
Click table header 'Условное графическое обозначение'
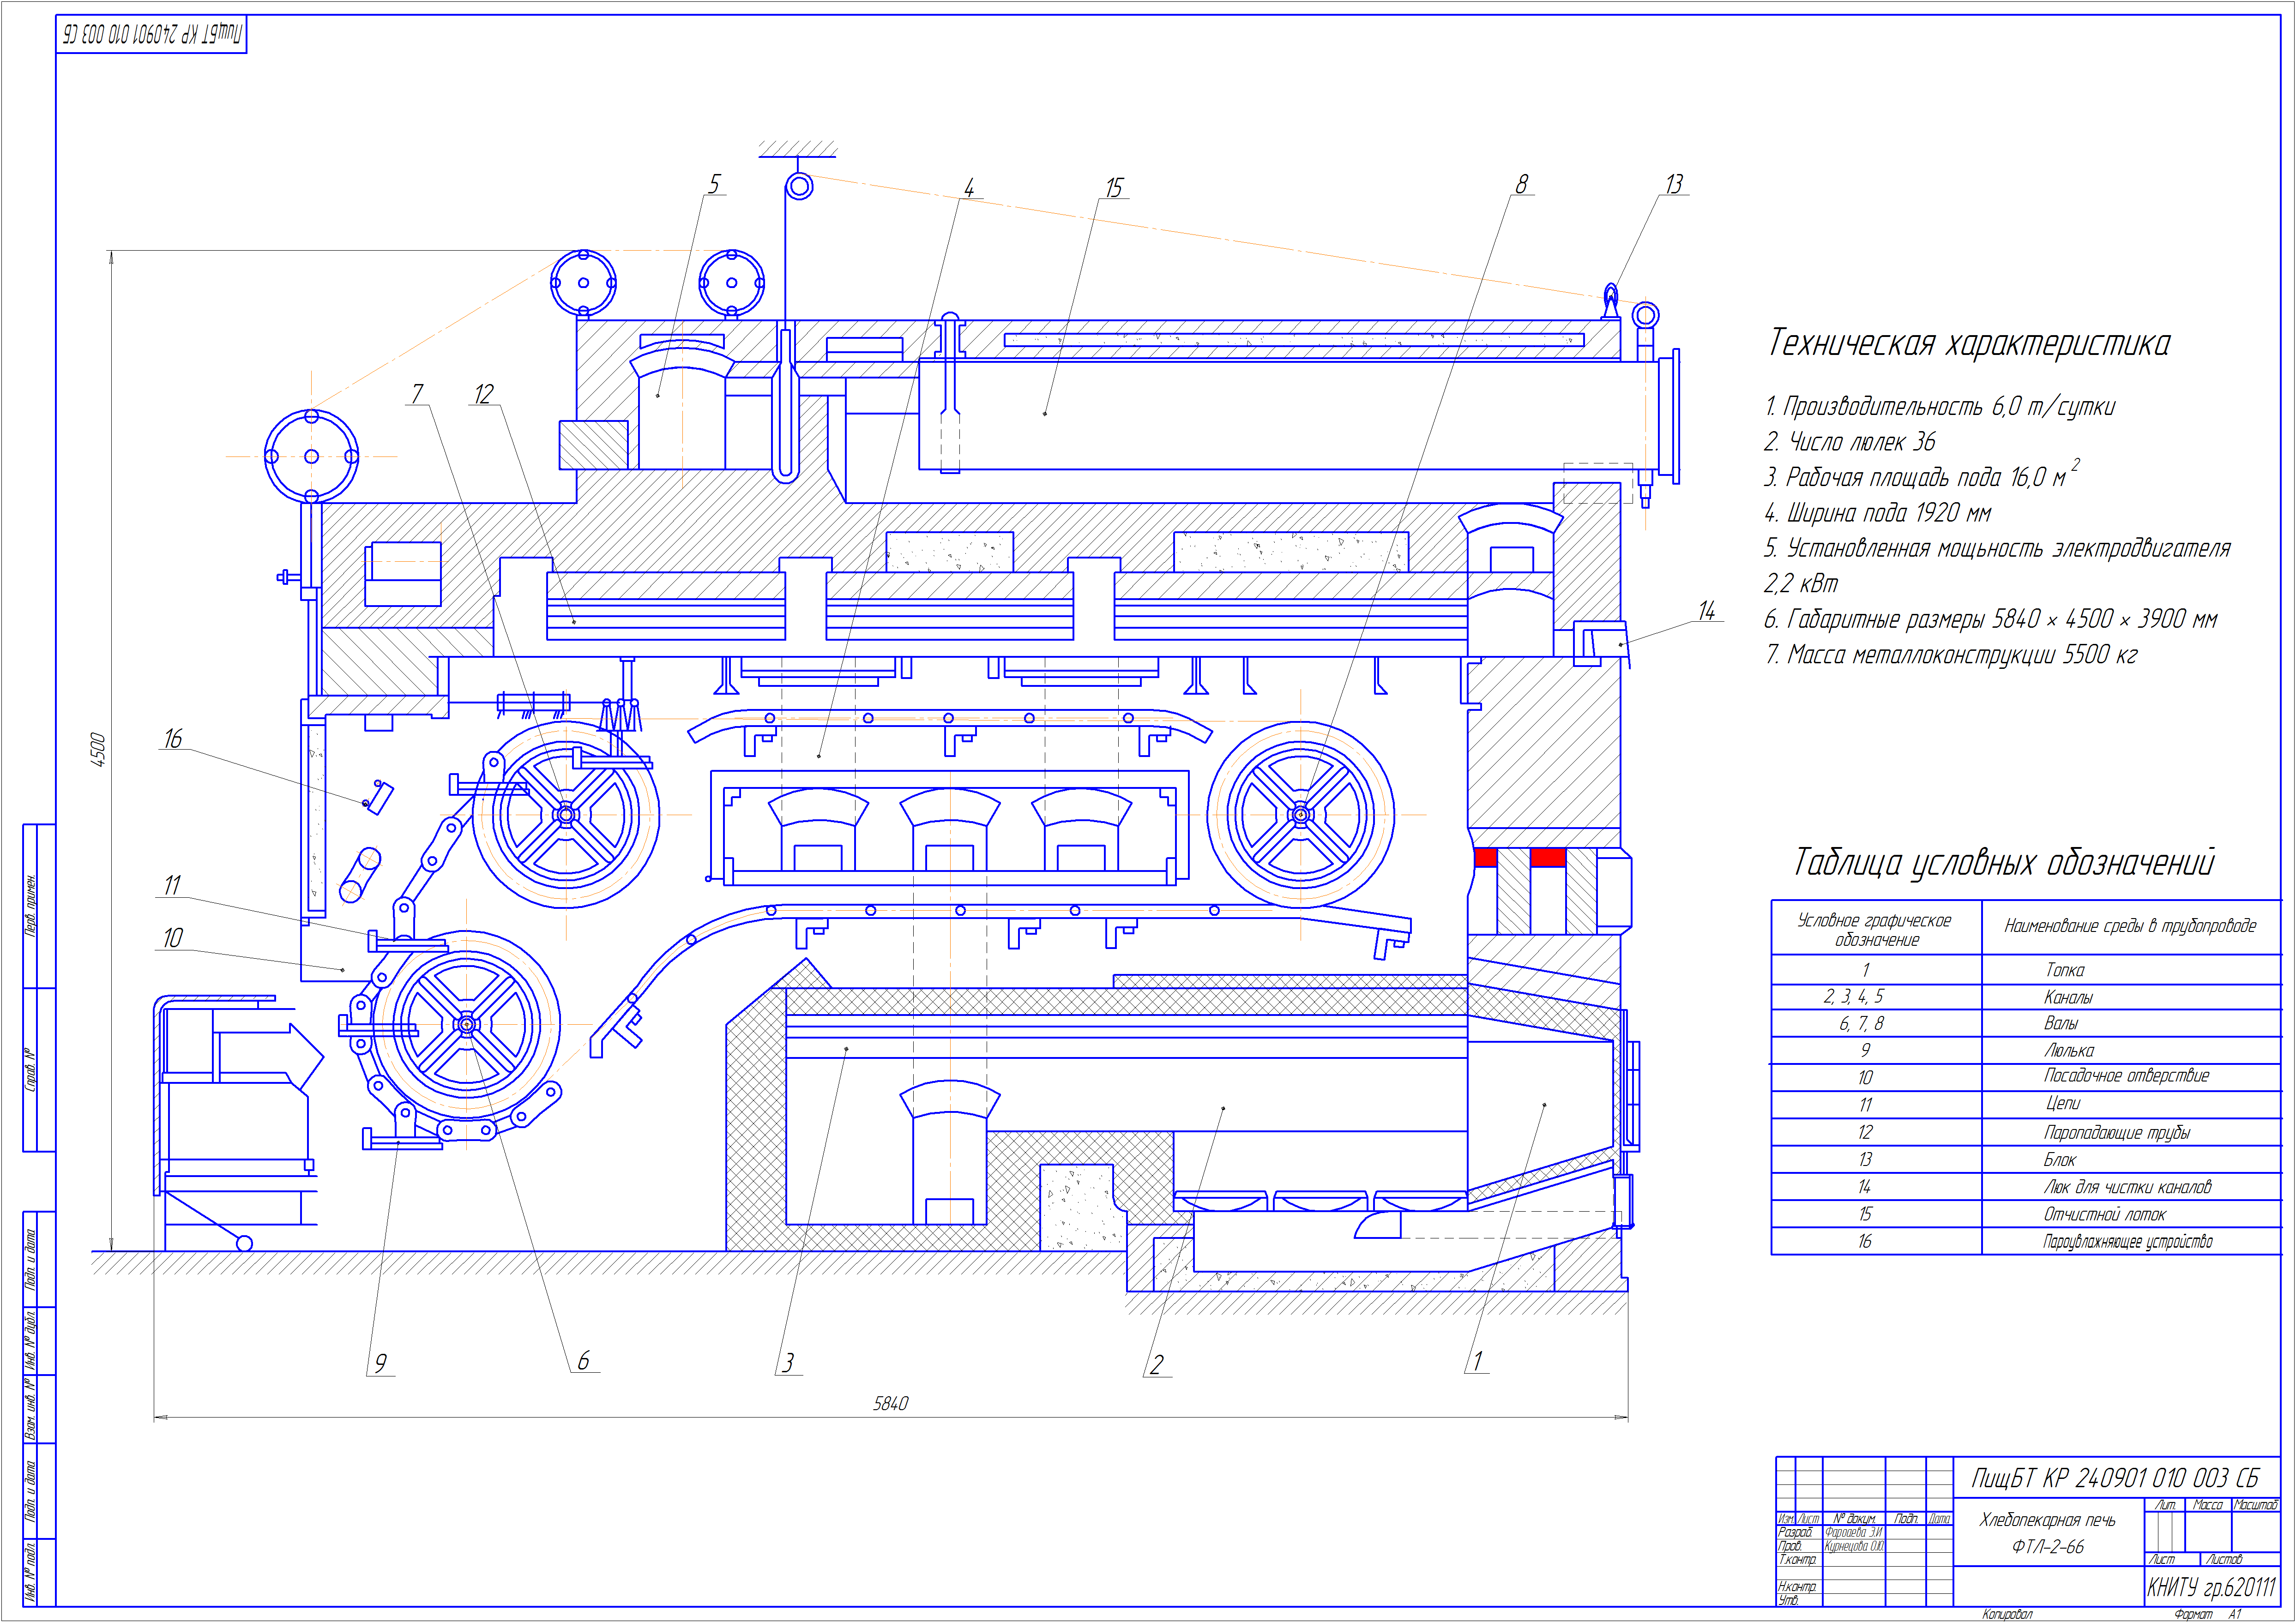click(1875, 930)
